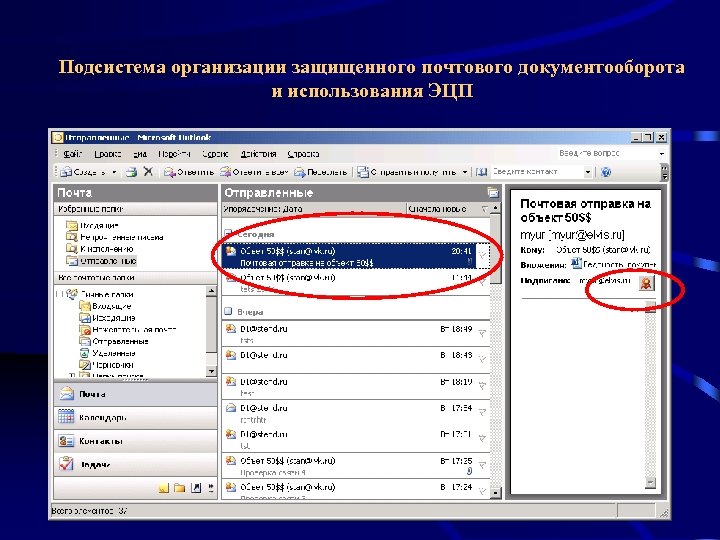Open the Справка menu
This screenshot has height=540, width=720.
click(304, 154)
